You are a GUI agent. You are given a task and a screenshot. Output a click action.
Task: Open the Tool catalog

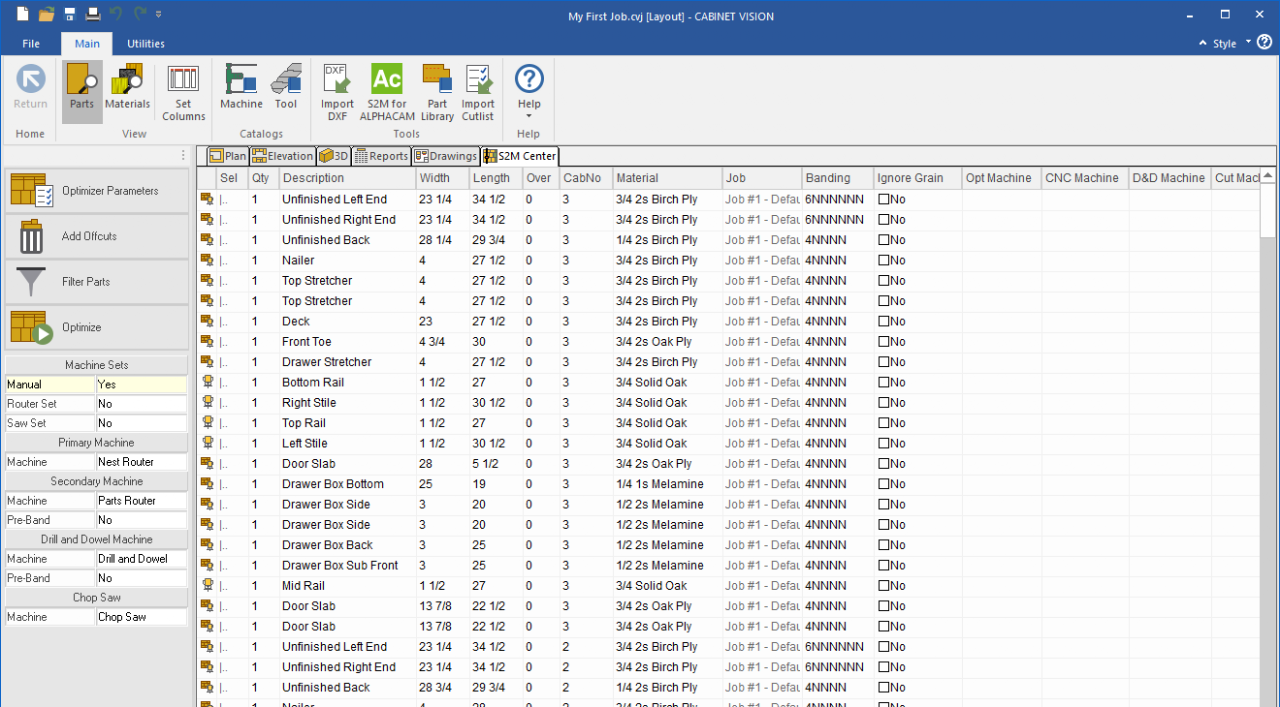(286, 87)
